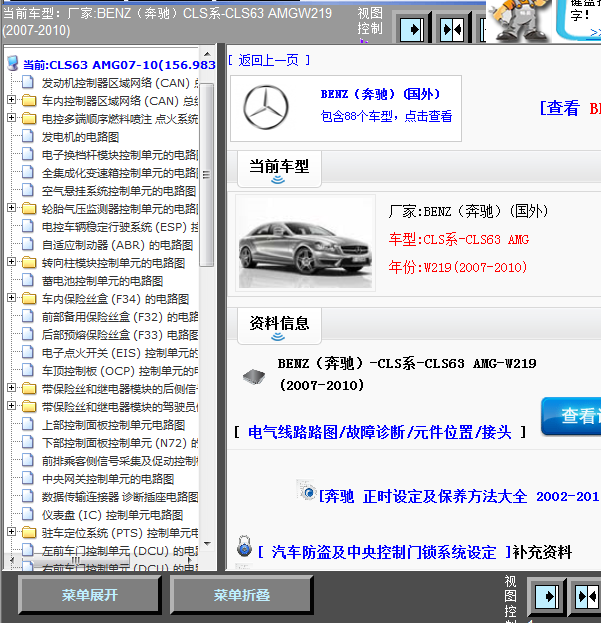Click the gray module icon beside BENZ-CLS系 info
The height and width of the screenshot is (623, 601).
[254, 376]
